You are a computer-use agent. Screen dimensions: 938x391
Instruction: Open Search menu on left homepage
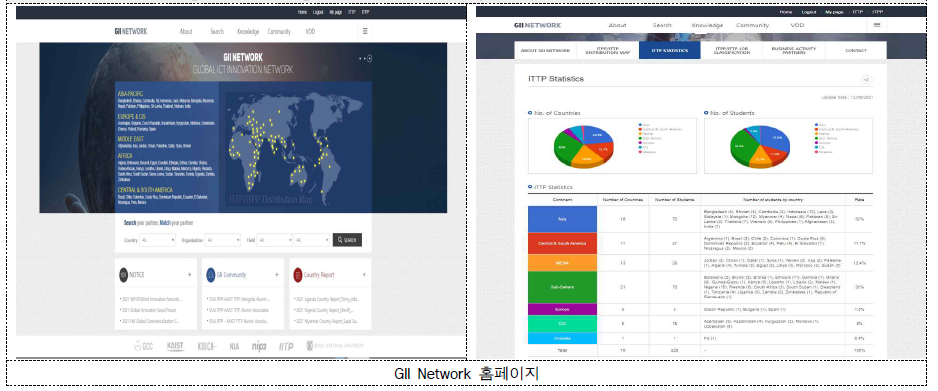tap(217, 32)
